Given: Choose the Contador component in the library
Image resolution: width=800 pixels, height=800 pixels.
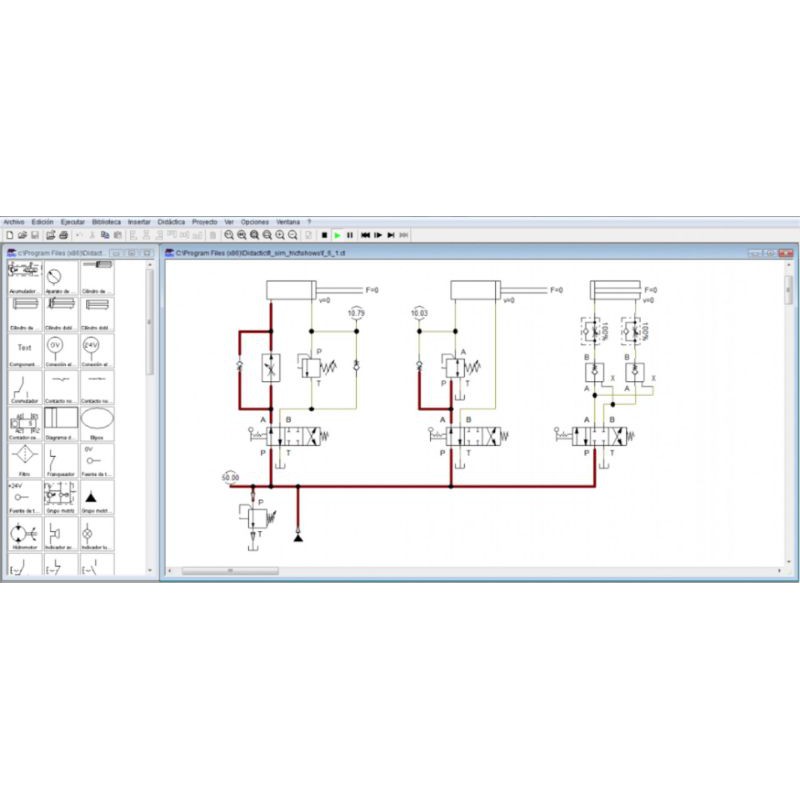Looking at the screenshot, I should pos(24,424).
